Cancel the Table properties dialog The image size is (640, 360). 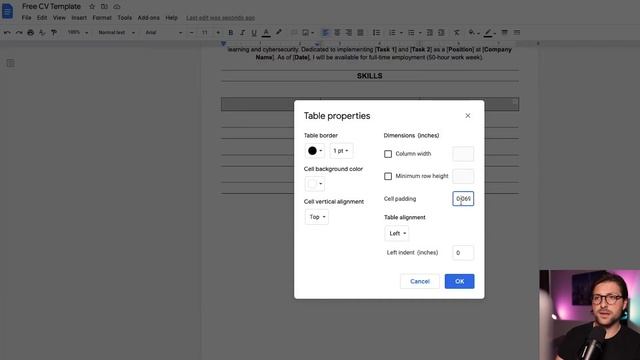pyautogui.click(x=420, y=281)
